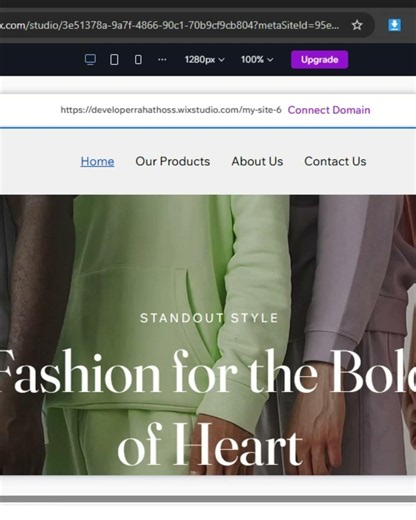Switch to mobile breakpoint view icon
The width and height of the screenshot is (416, 520).
[138, 60]
